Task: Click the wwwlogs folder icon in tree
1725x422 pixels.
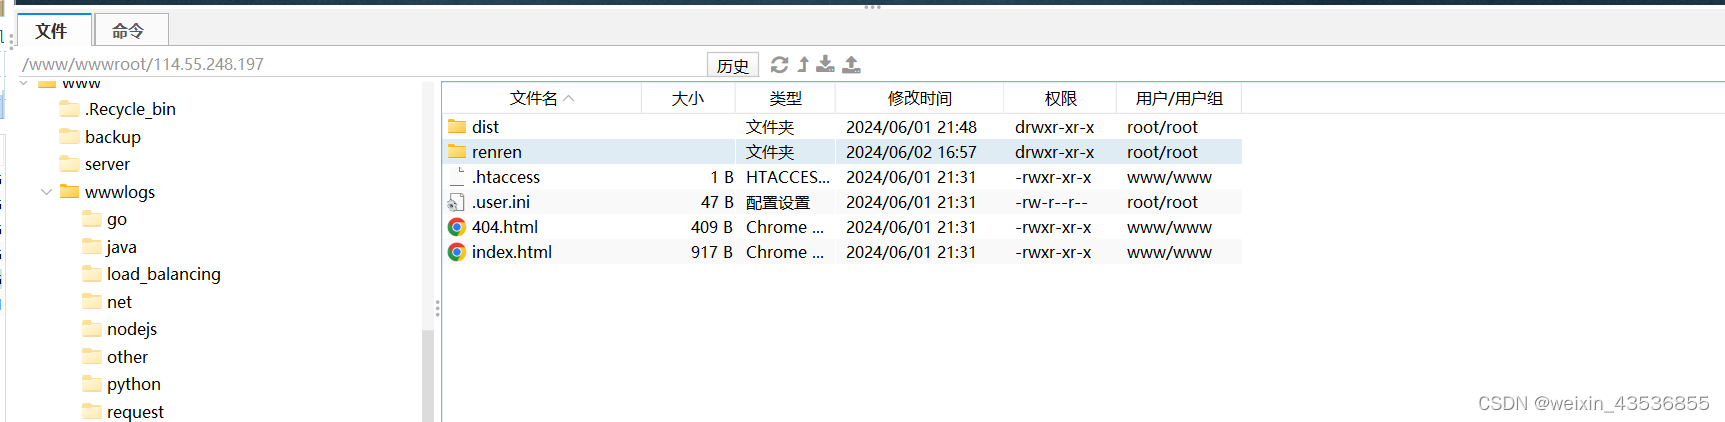Action: click(x=70, y=192)
